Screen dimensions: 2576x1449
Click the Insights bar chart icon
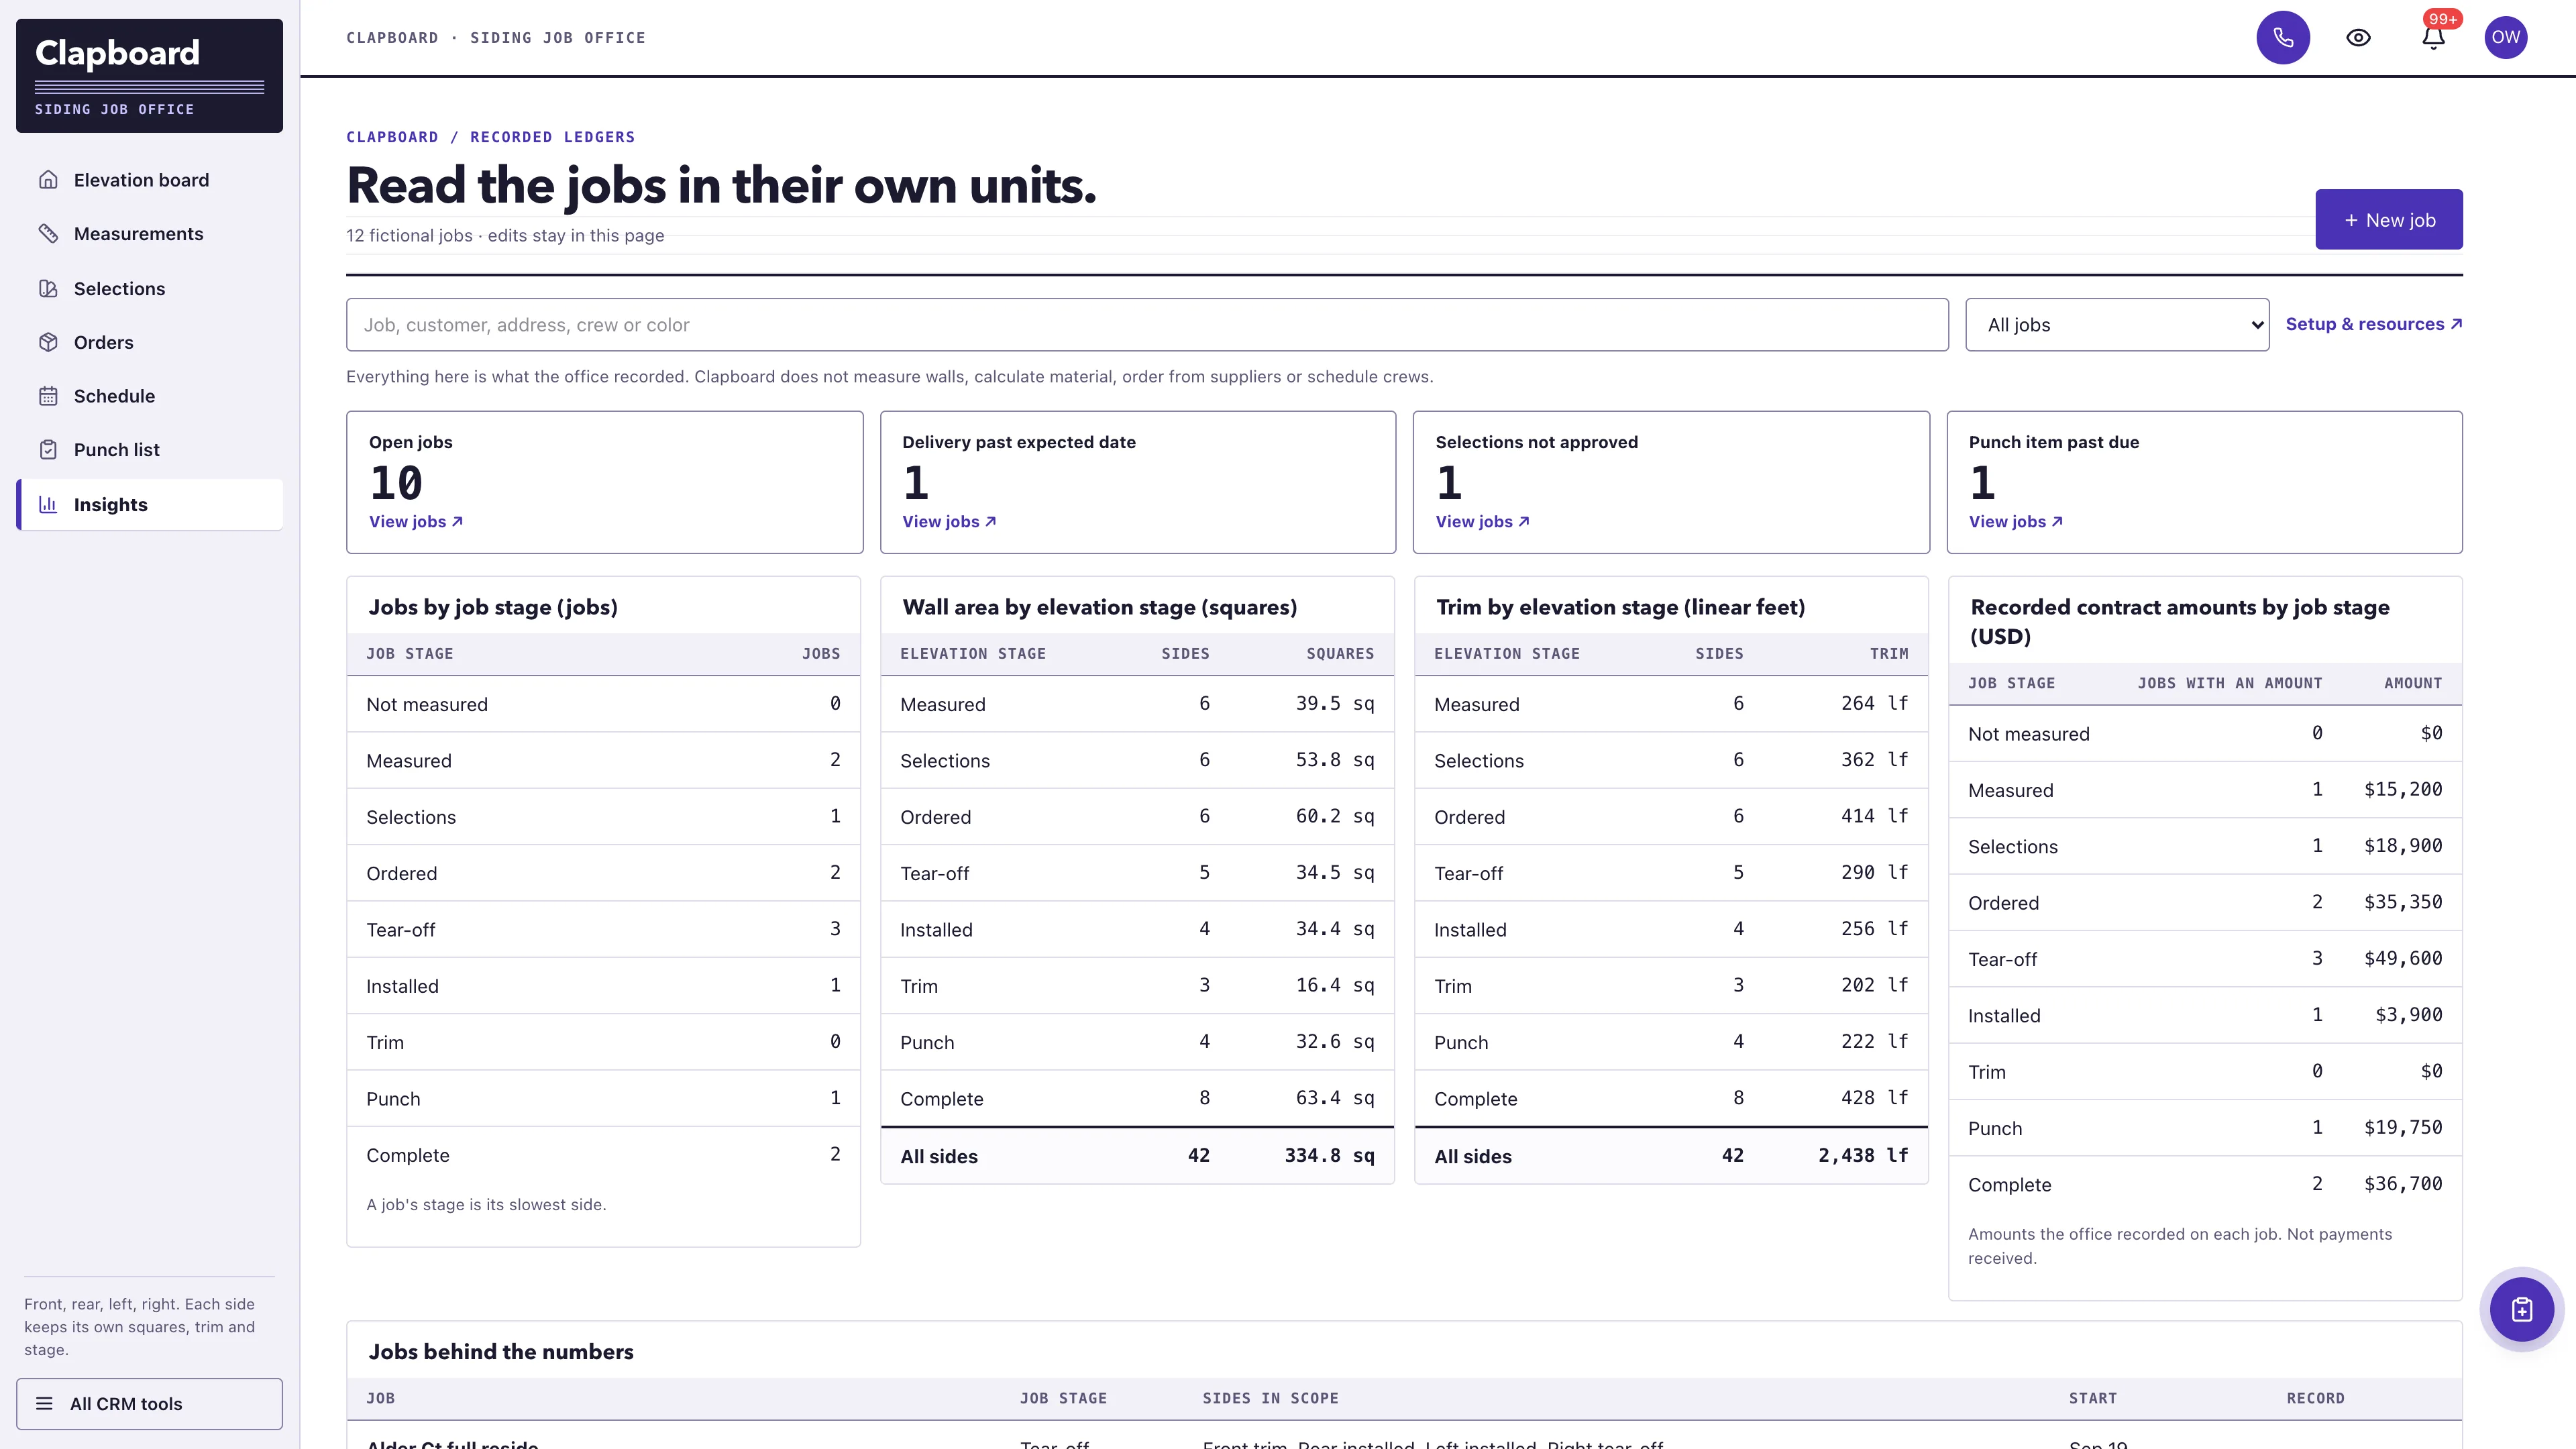[x=48, y=504]
